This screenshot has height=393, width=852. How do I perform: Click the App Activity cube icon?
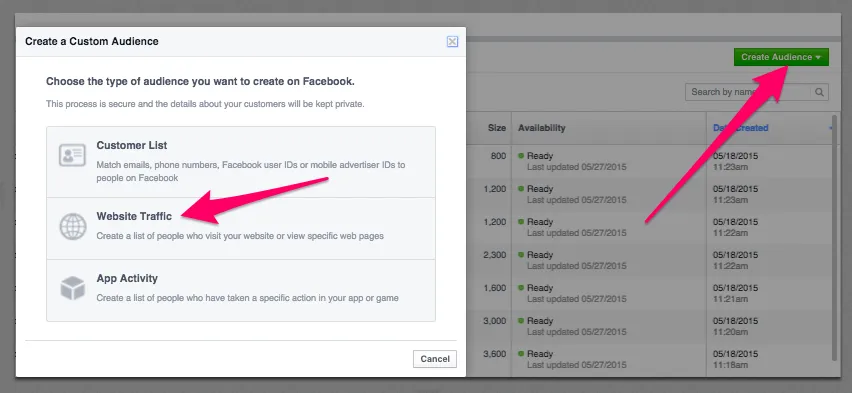point(72,288)
